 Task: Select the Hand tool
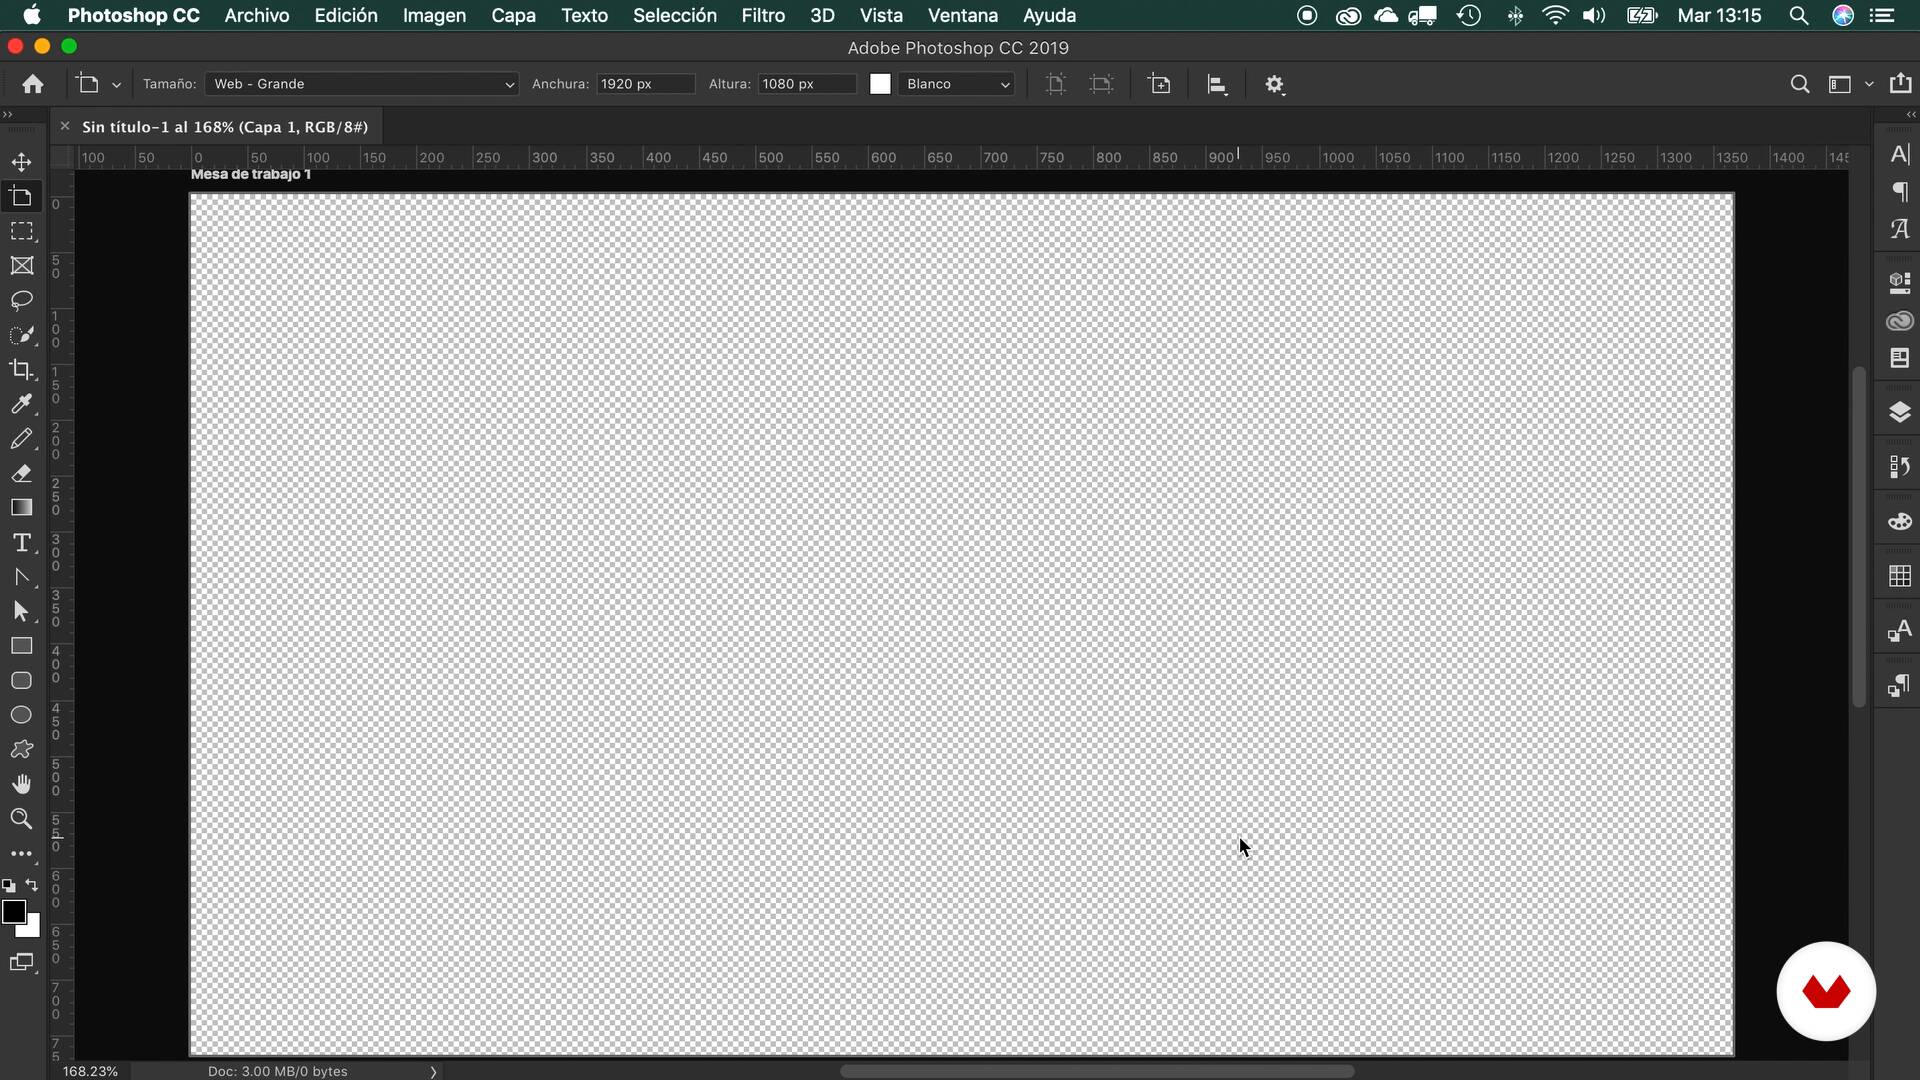coord(21,784)
